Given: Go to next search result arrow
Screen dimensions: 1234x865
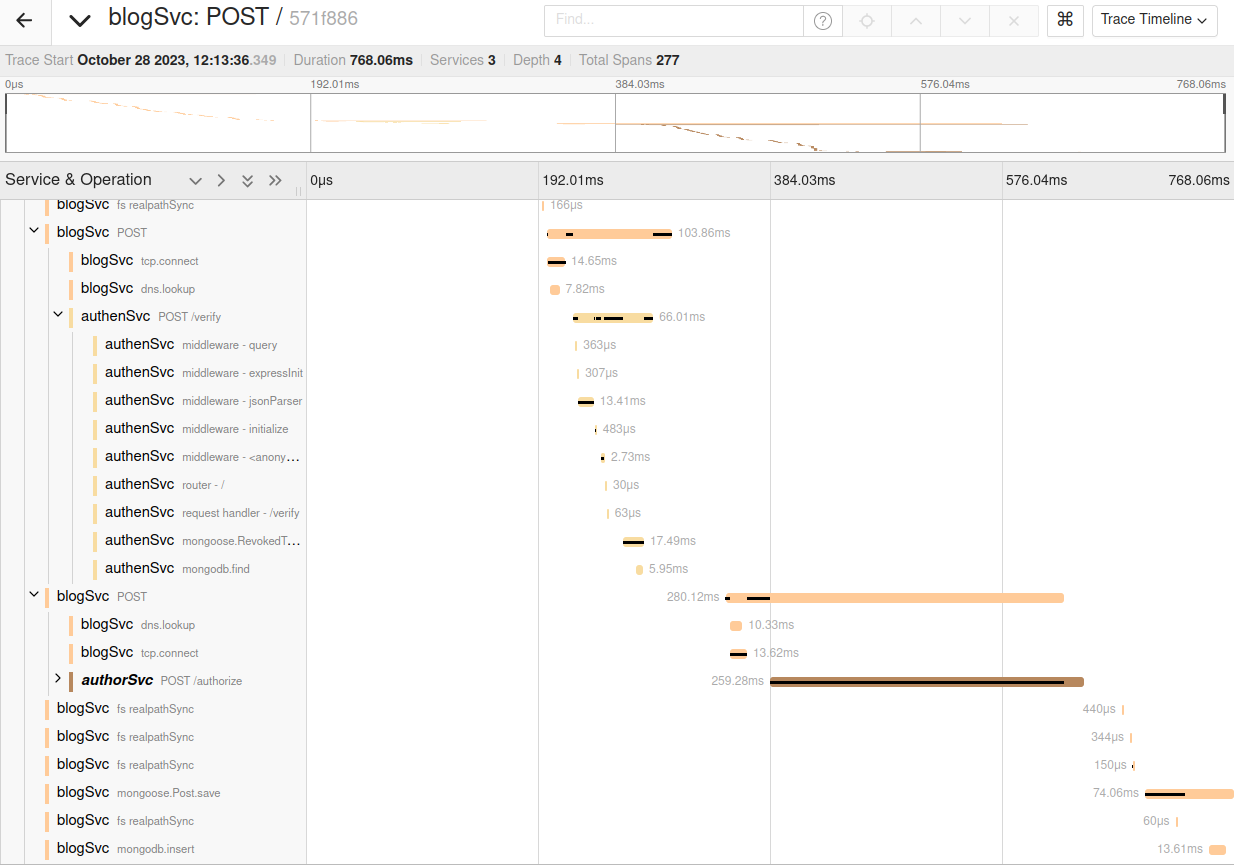Looking at the screenshot, I should coord(964,20).
